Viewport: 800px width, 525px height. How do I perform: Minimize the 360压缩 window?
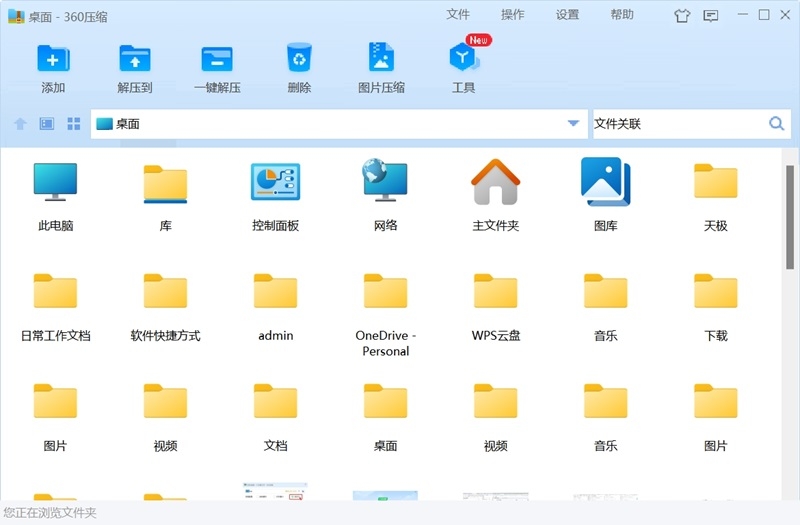(x=743, y=15)
